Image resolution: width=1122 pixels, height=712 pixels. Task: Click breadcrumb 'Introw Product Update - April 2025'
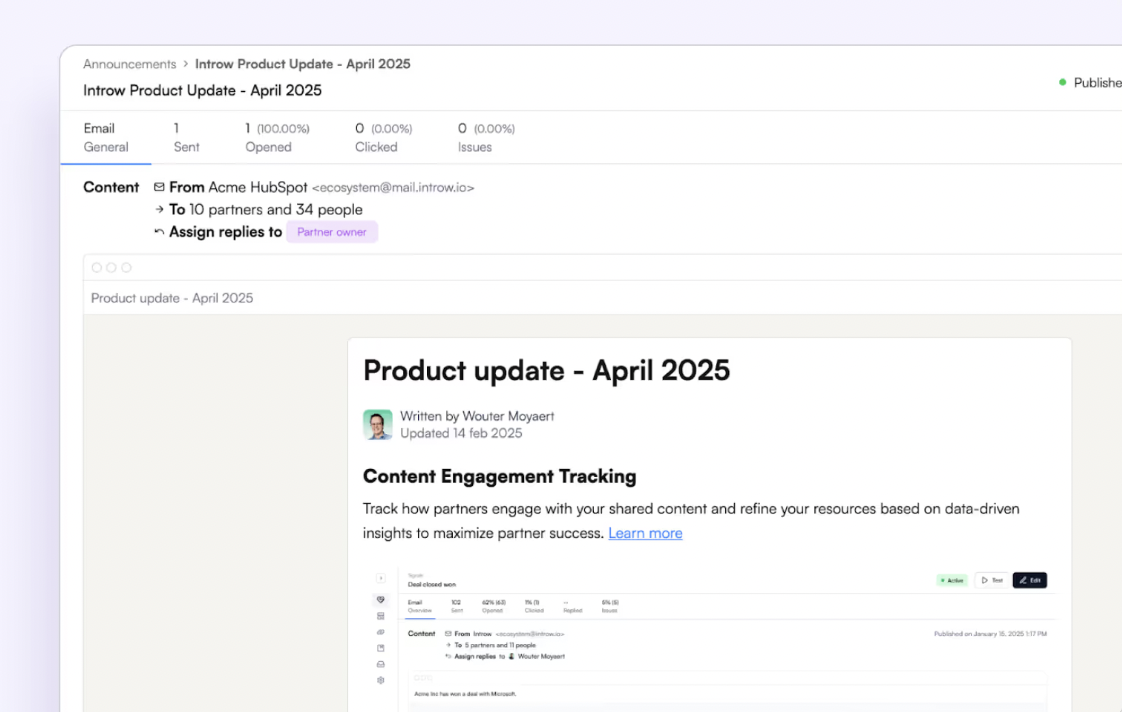point(303,64)
